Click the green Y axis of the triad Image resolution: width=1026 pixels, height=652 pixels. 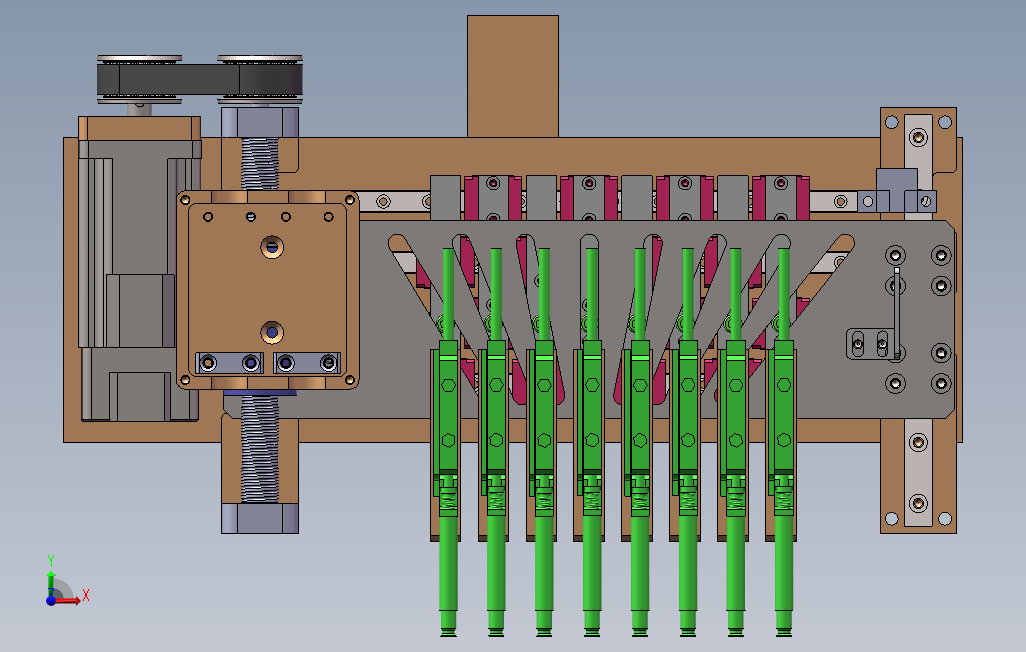(x=51, y=583)
